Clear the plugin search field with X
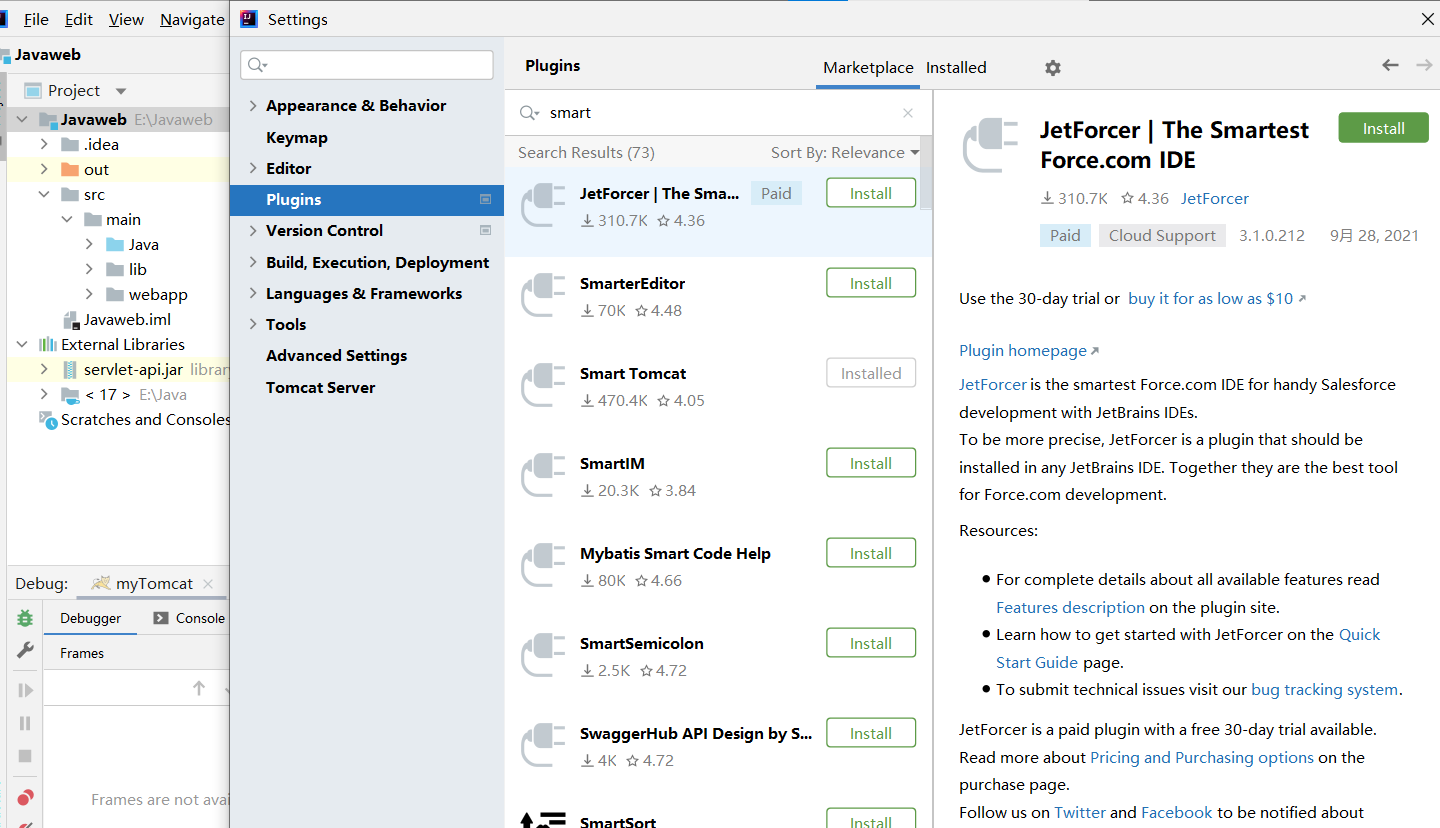The height and width of the screenshot is (828, 1440). pyautogui.click(x=908, y=113)
